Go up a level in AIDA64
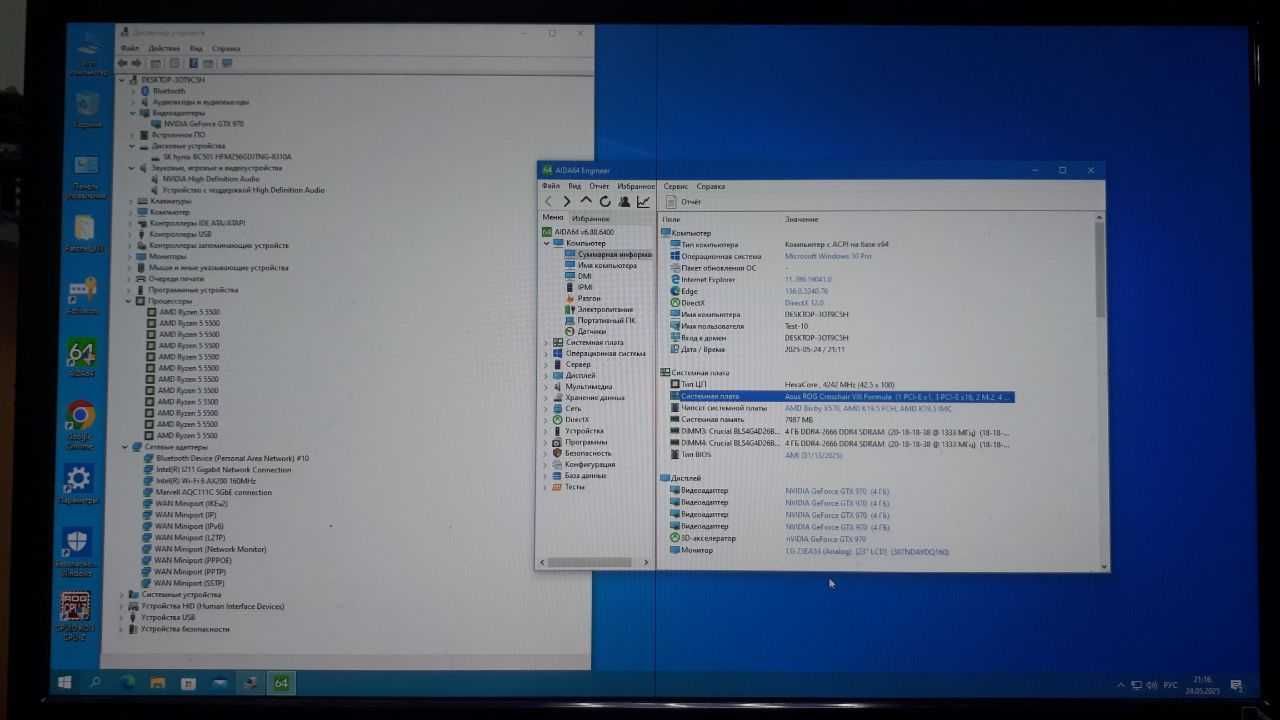Viewport: 1280px width, 720px height. point(586,201)
